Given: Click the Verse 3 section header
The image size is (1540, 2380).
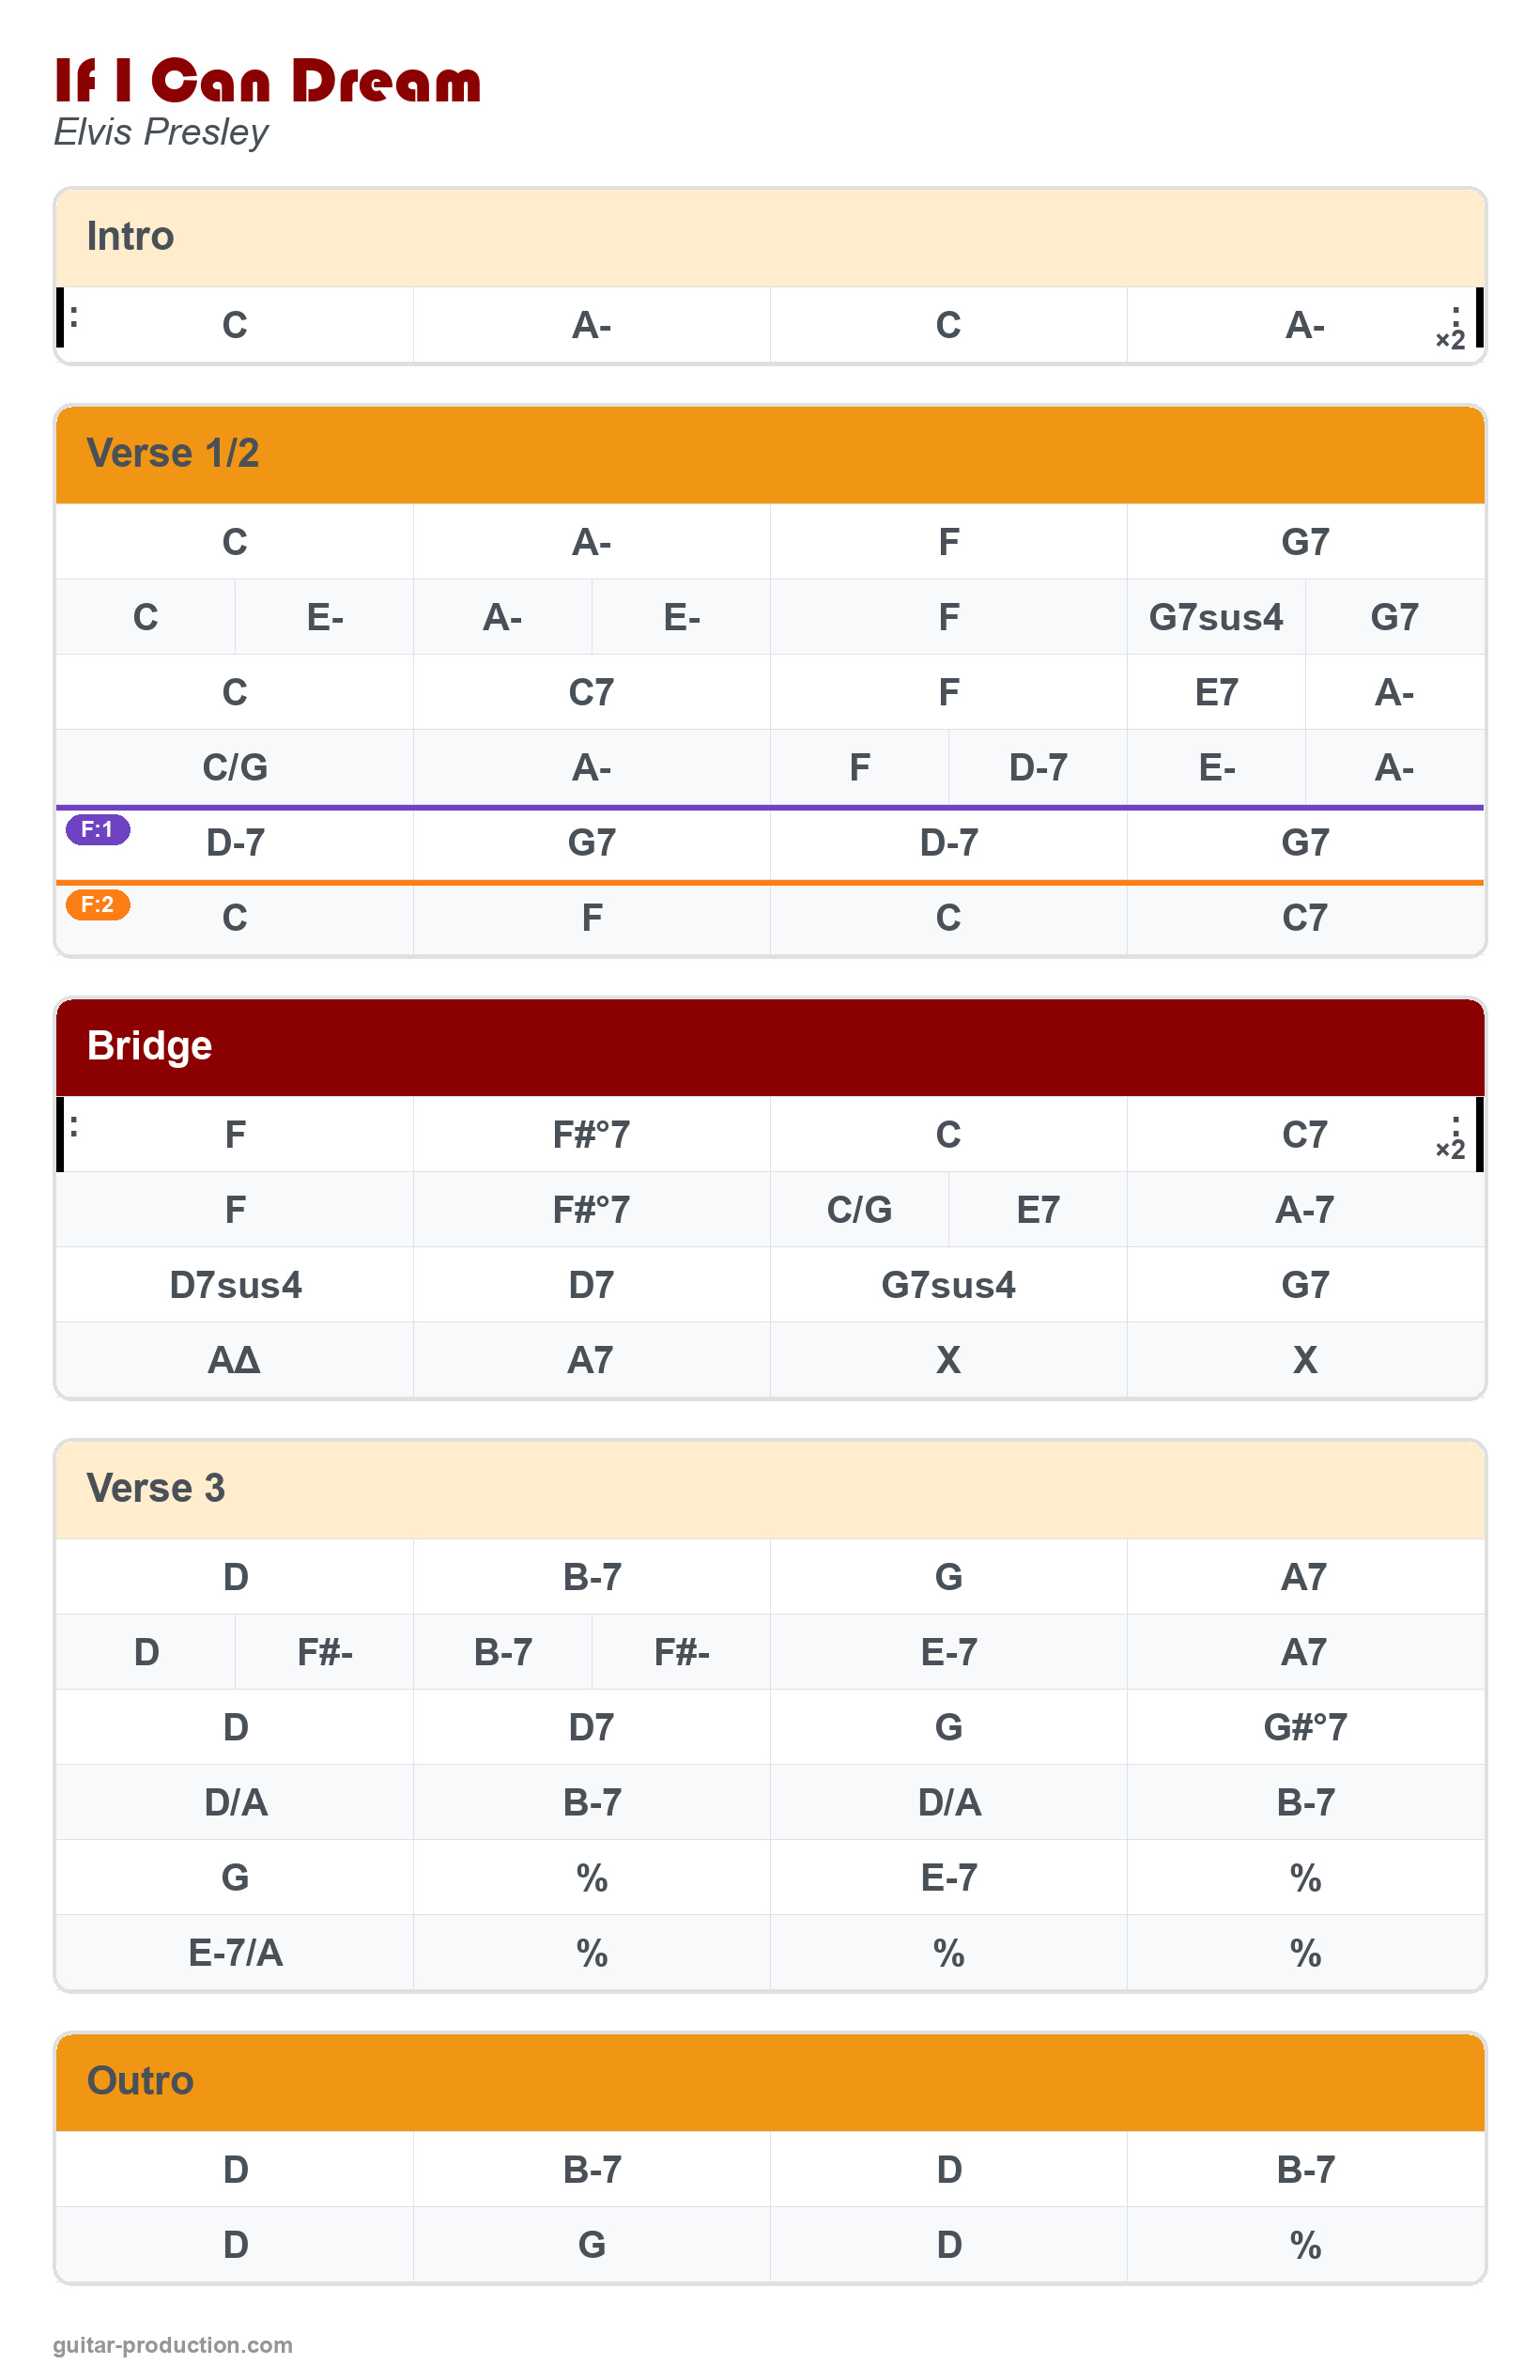Looking at the screenshot, I should point(770,1488).
